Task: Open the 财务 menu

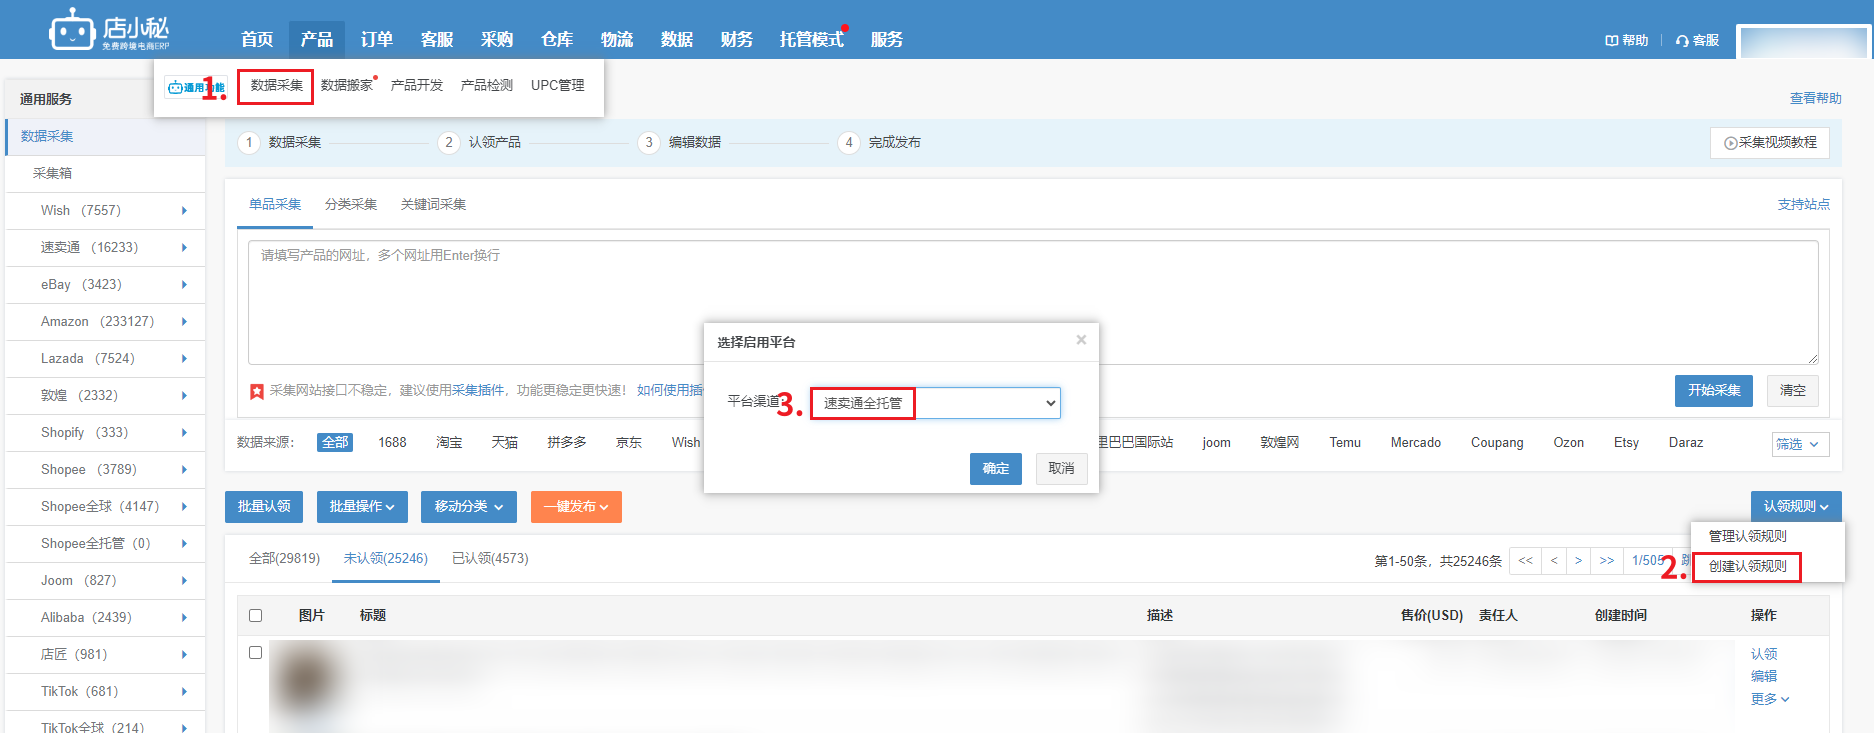Action: pos(737,40)
